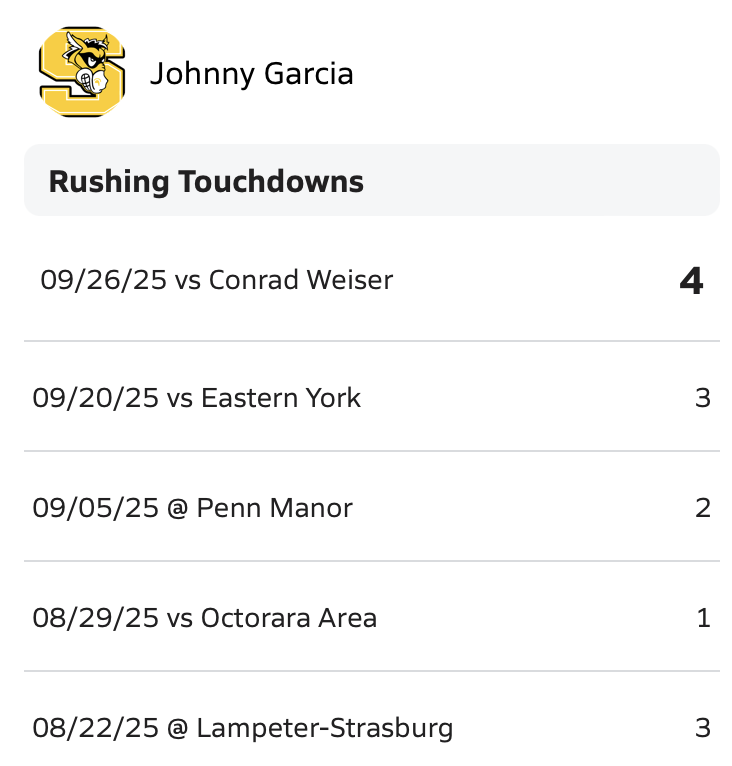Open the Octorara Area opponent name
The width and height of the screenshot is (732, 766).
pyautogui.click(x=289, y=618)
